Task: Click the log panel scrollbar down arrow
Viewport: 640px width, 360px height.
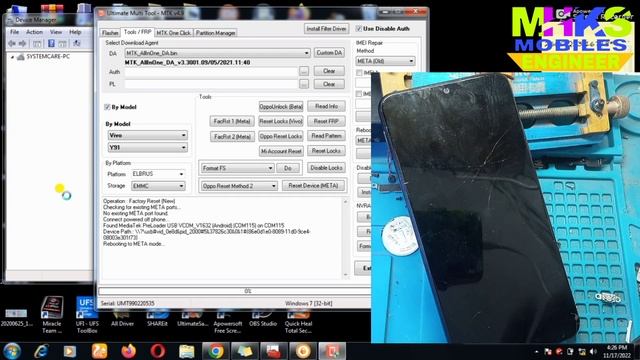Action: click(346, 275)
